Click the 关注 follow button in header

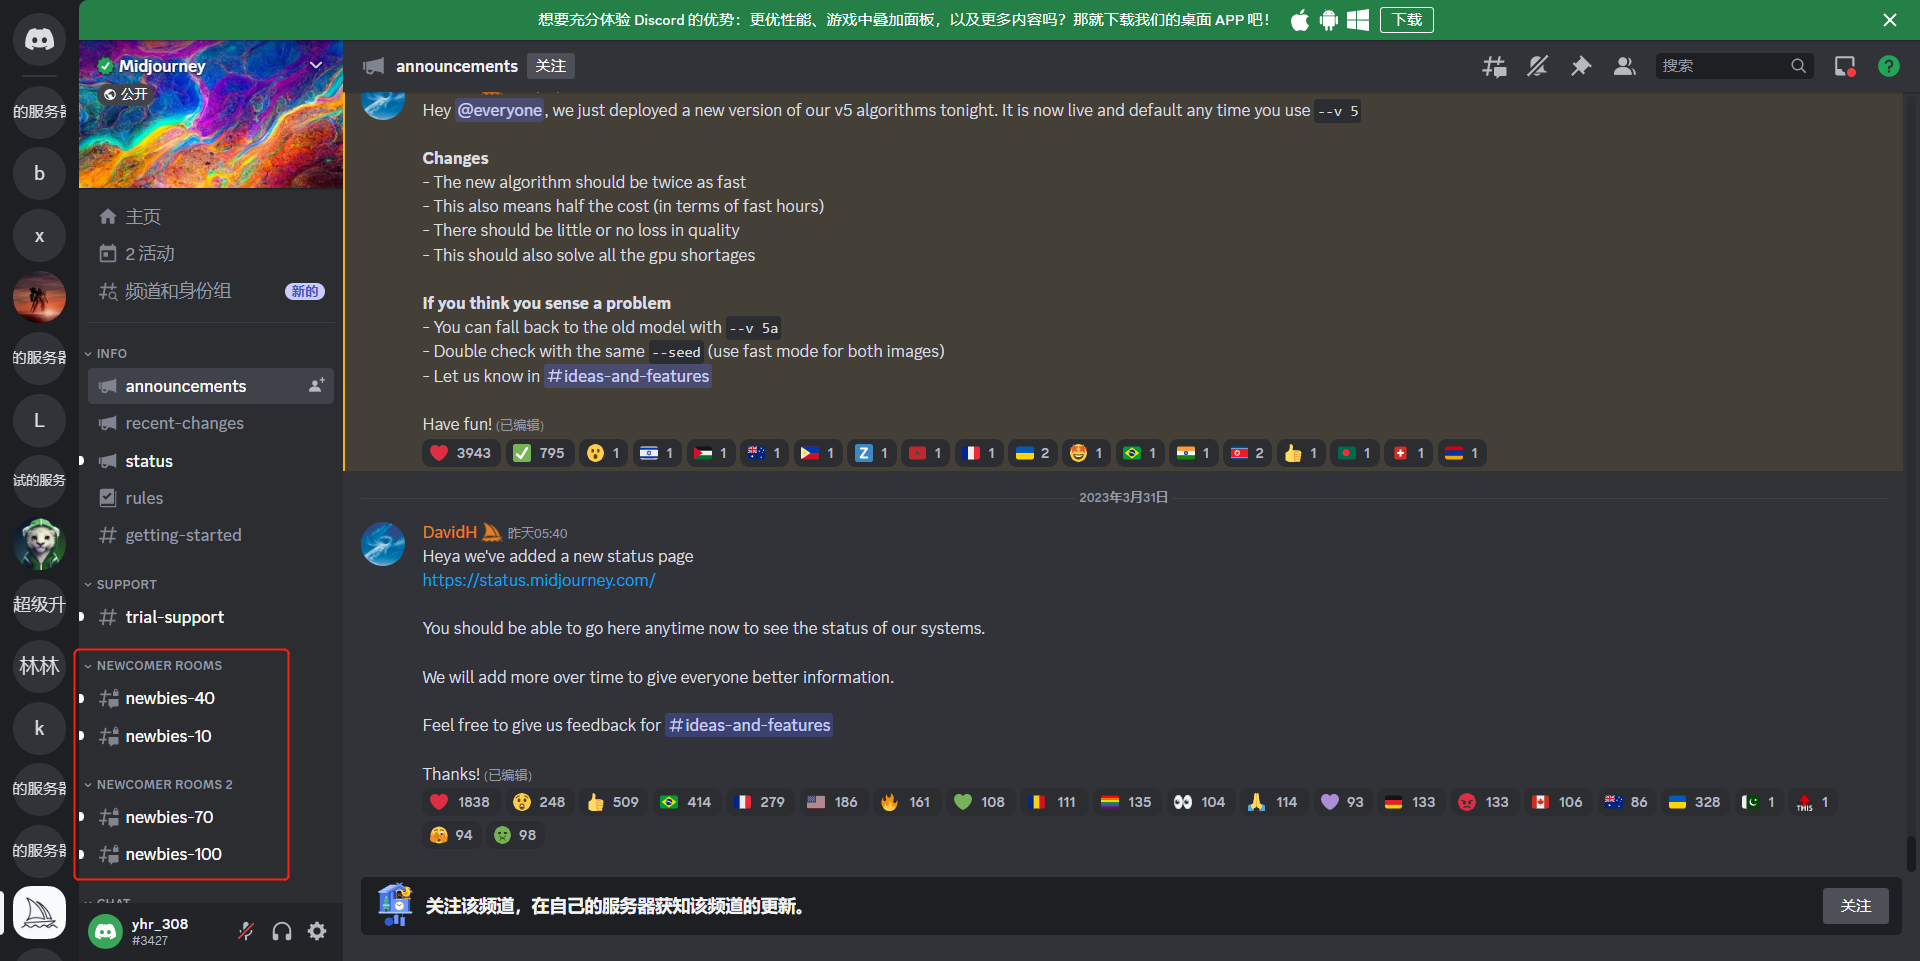click(x=550, y=66)
